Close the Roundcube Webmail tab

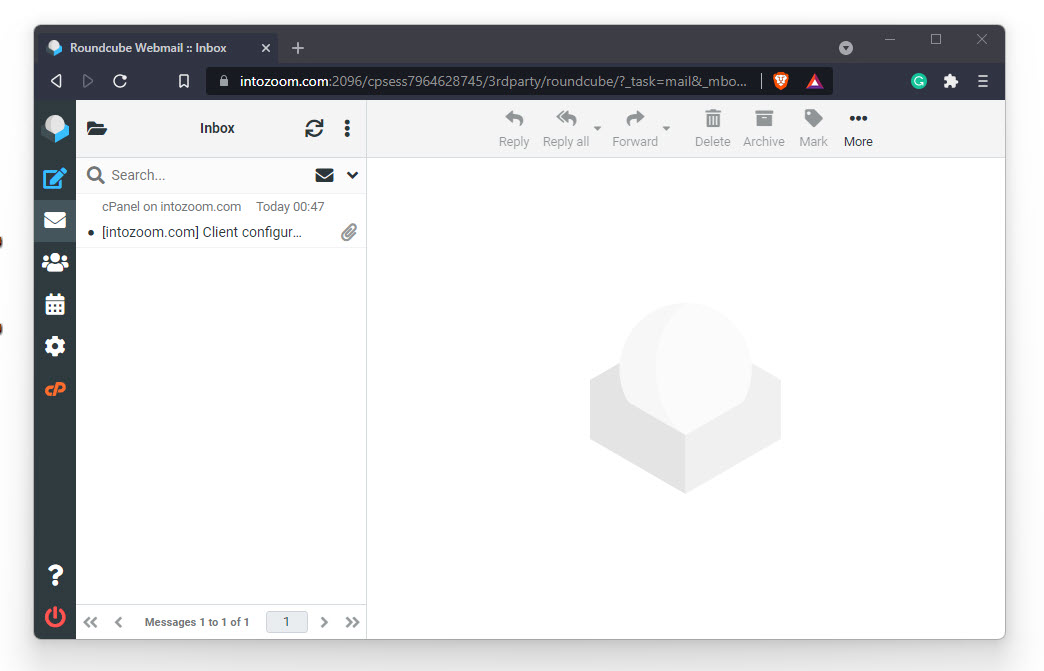[x=266, y=48]
